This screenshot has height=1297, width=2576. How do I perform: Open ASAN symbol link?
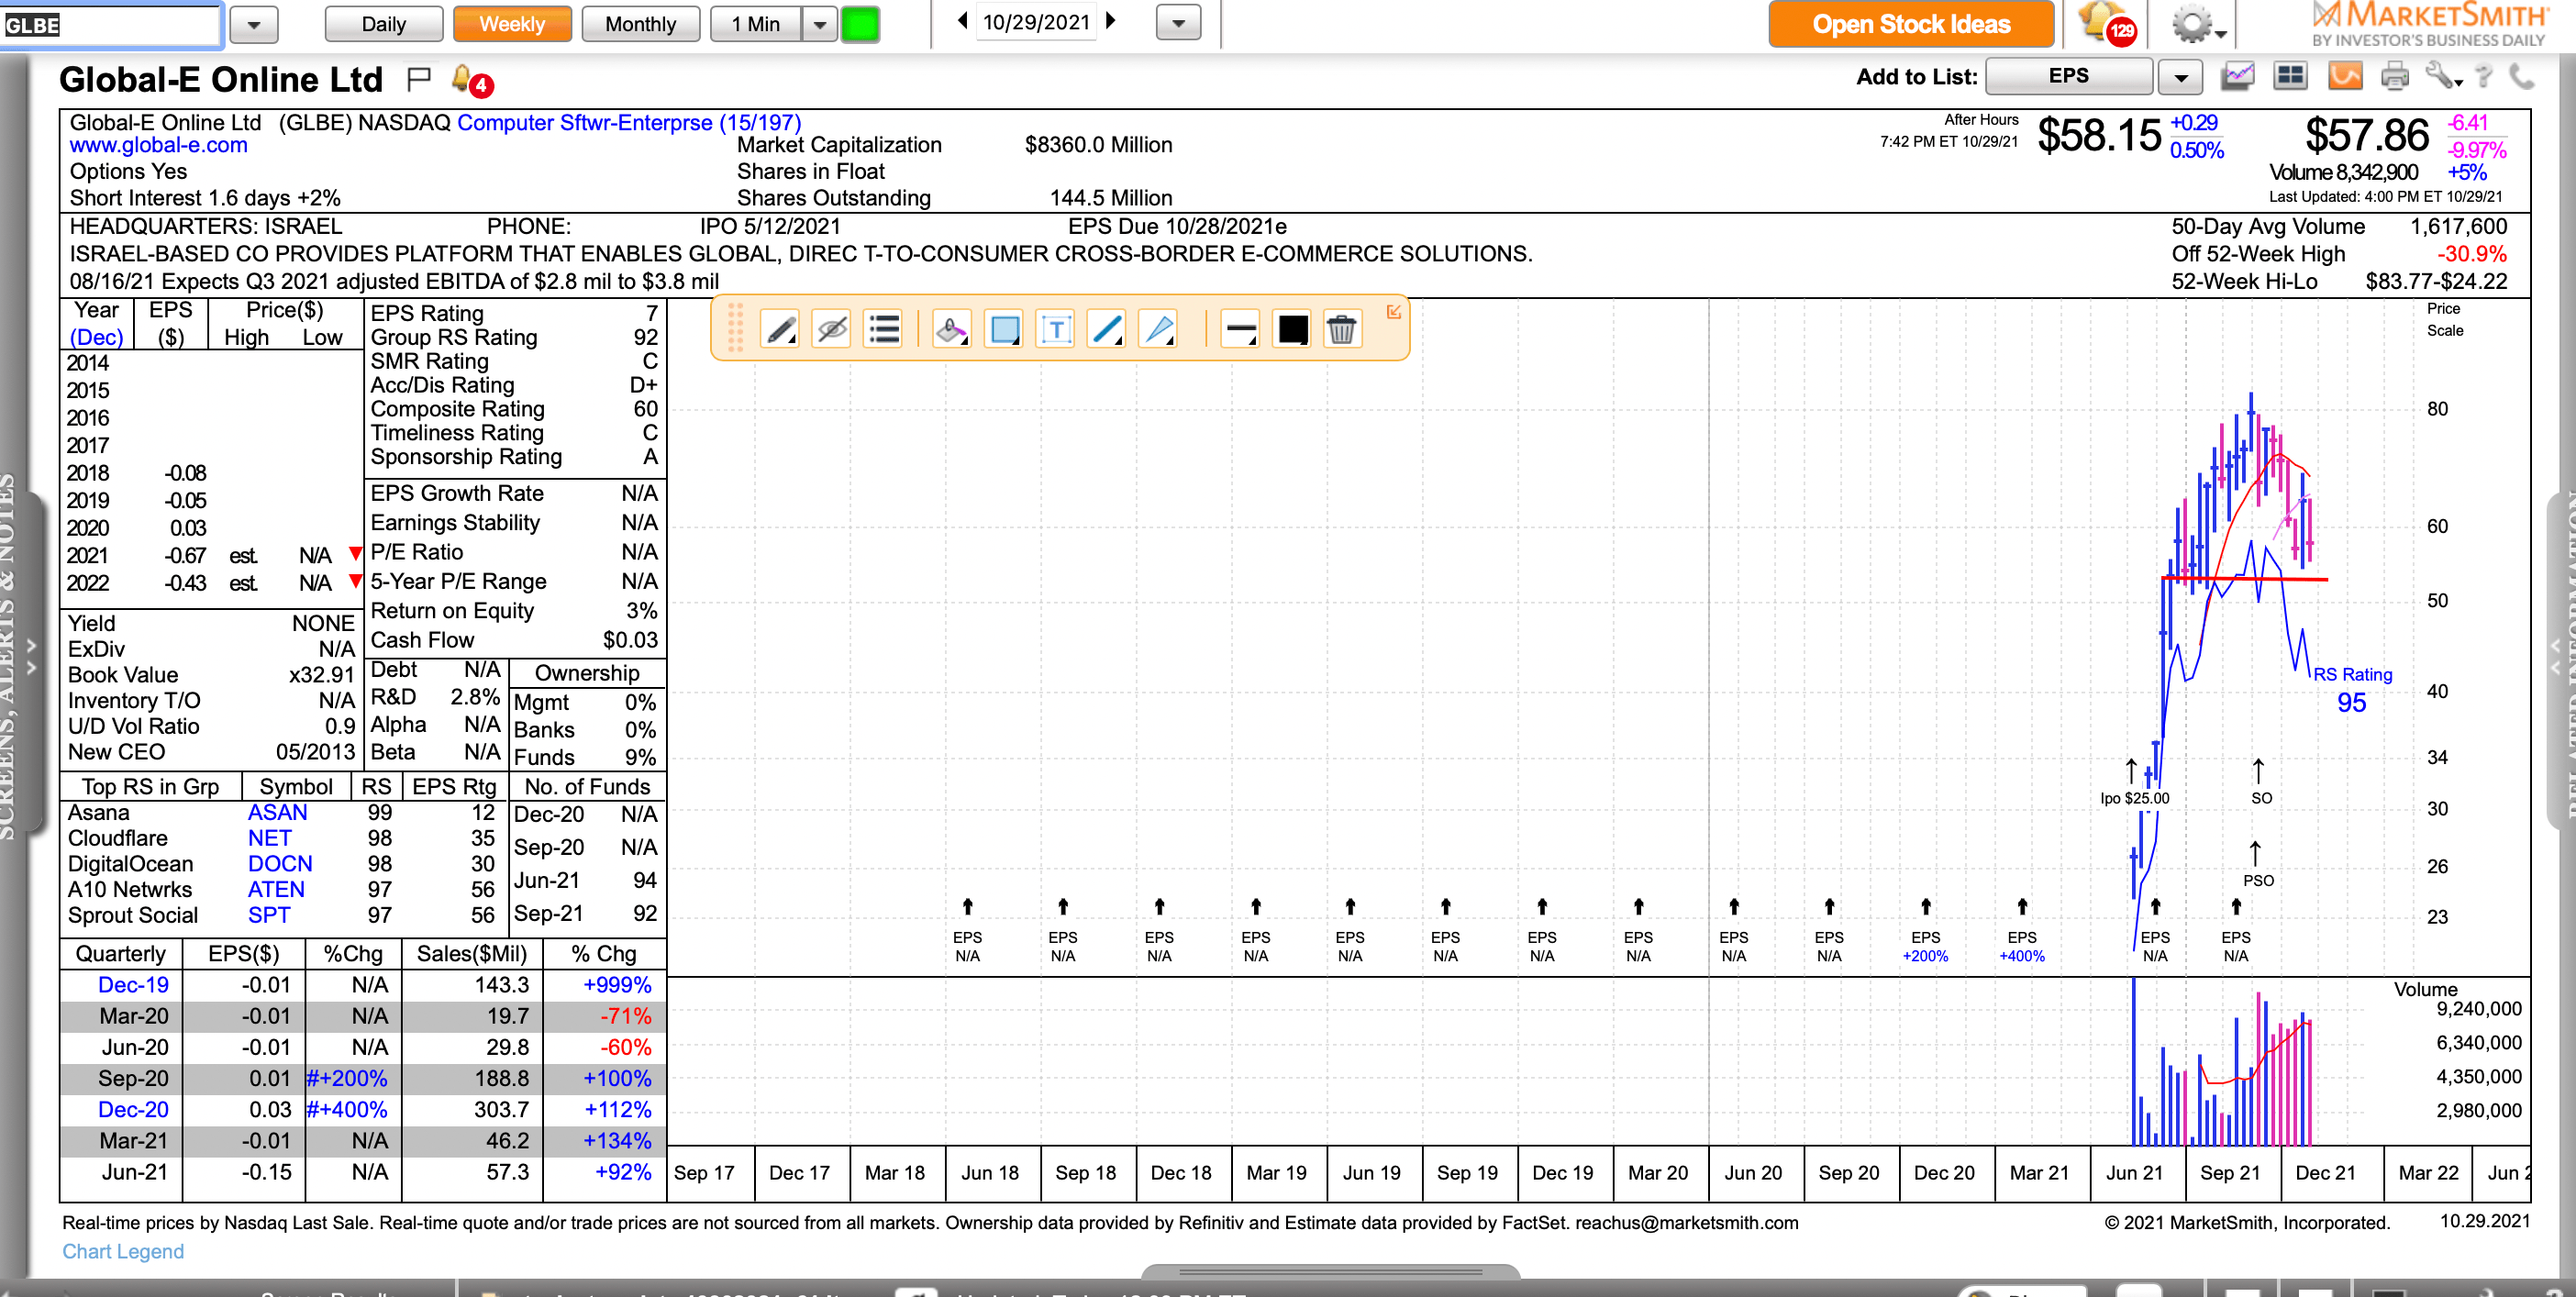tap(277, 813)
